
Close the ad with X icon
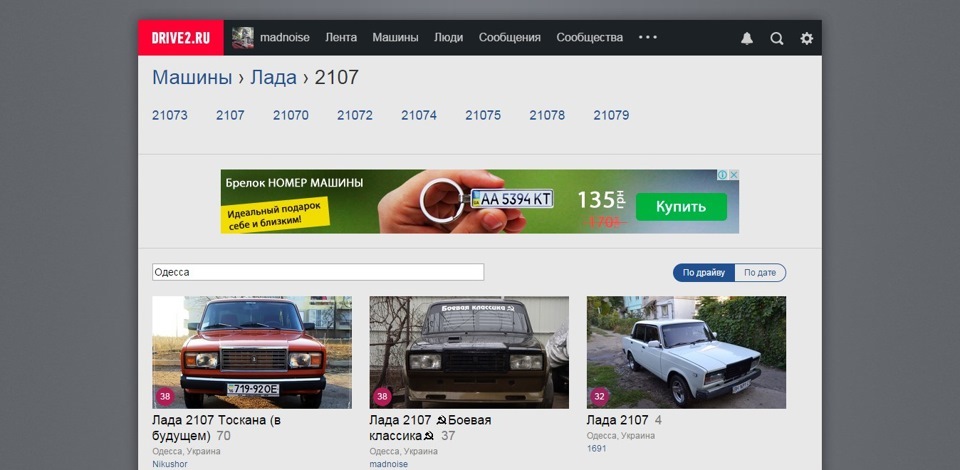tap(734, 175)
